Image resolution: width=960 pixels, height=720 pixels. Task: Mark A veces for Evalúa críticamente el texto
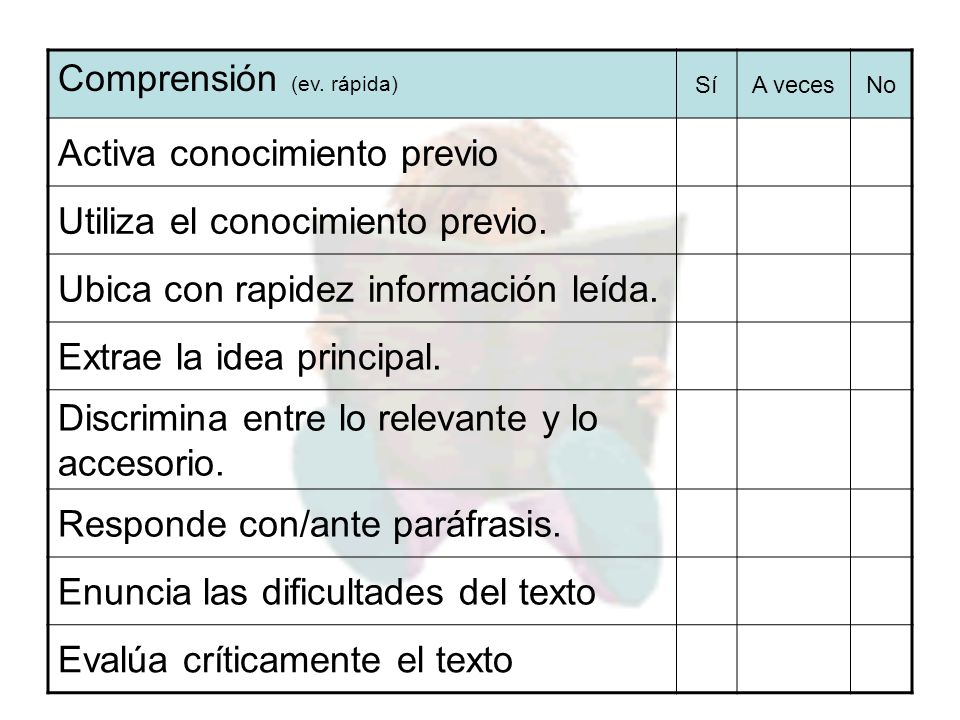tap(793, 659)
